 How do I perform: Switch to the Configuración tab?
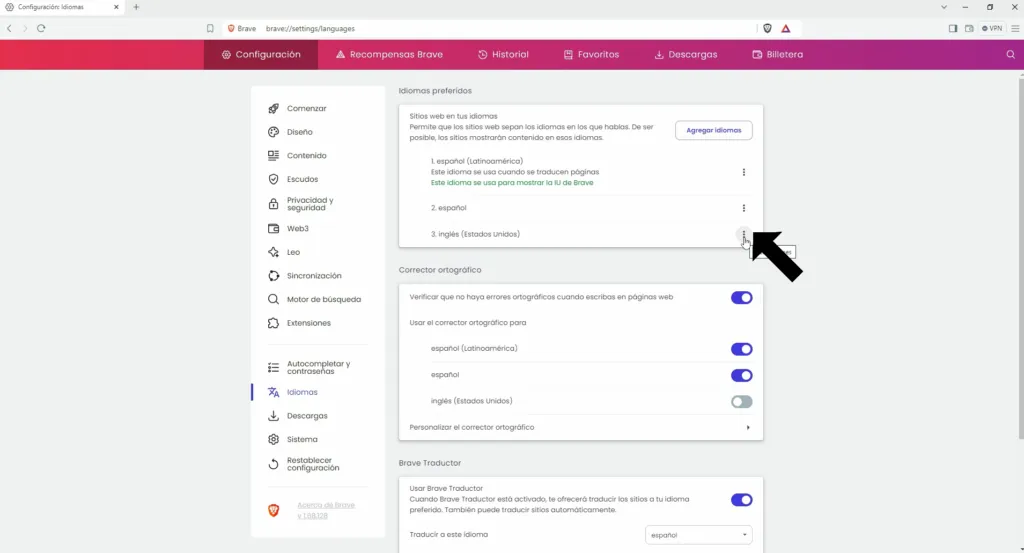261,55
